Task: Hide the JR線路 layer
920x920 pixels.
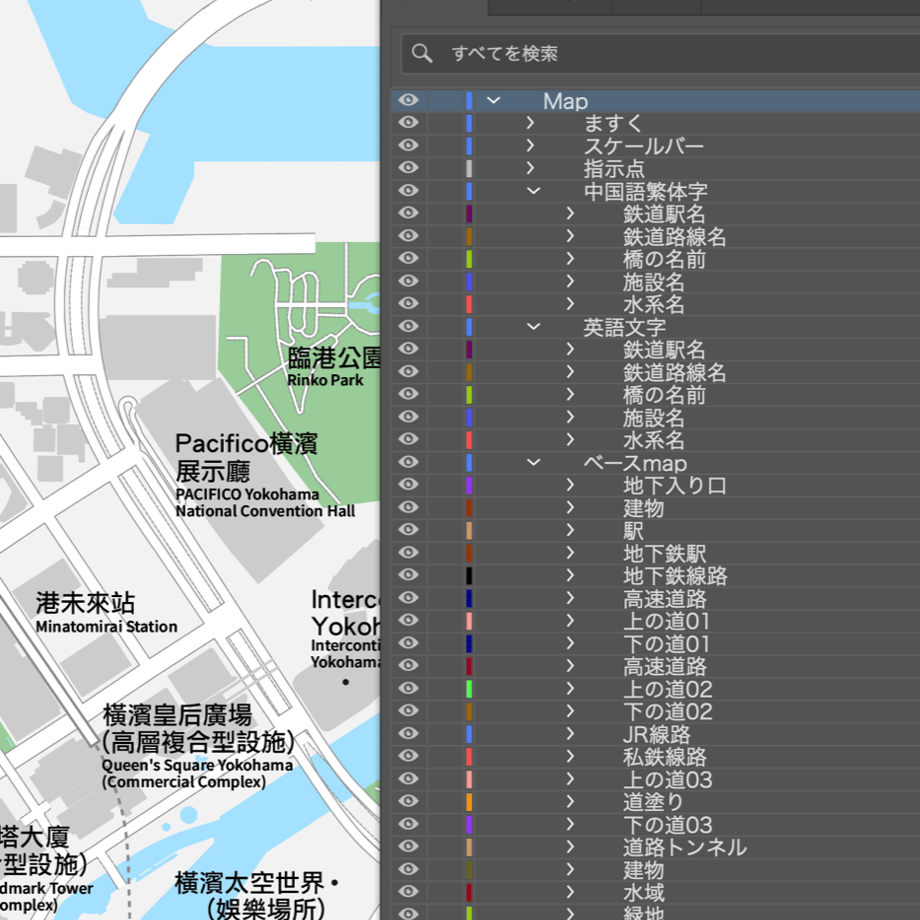Action: click(408, 733)
